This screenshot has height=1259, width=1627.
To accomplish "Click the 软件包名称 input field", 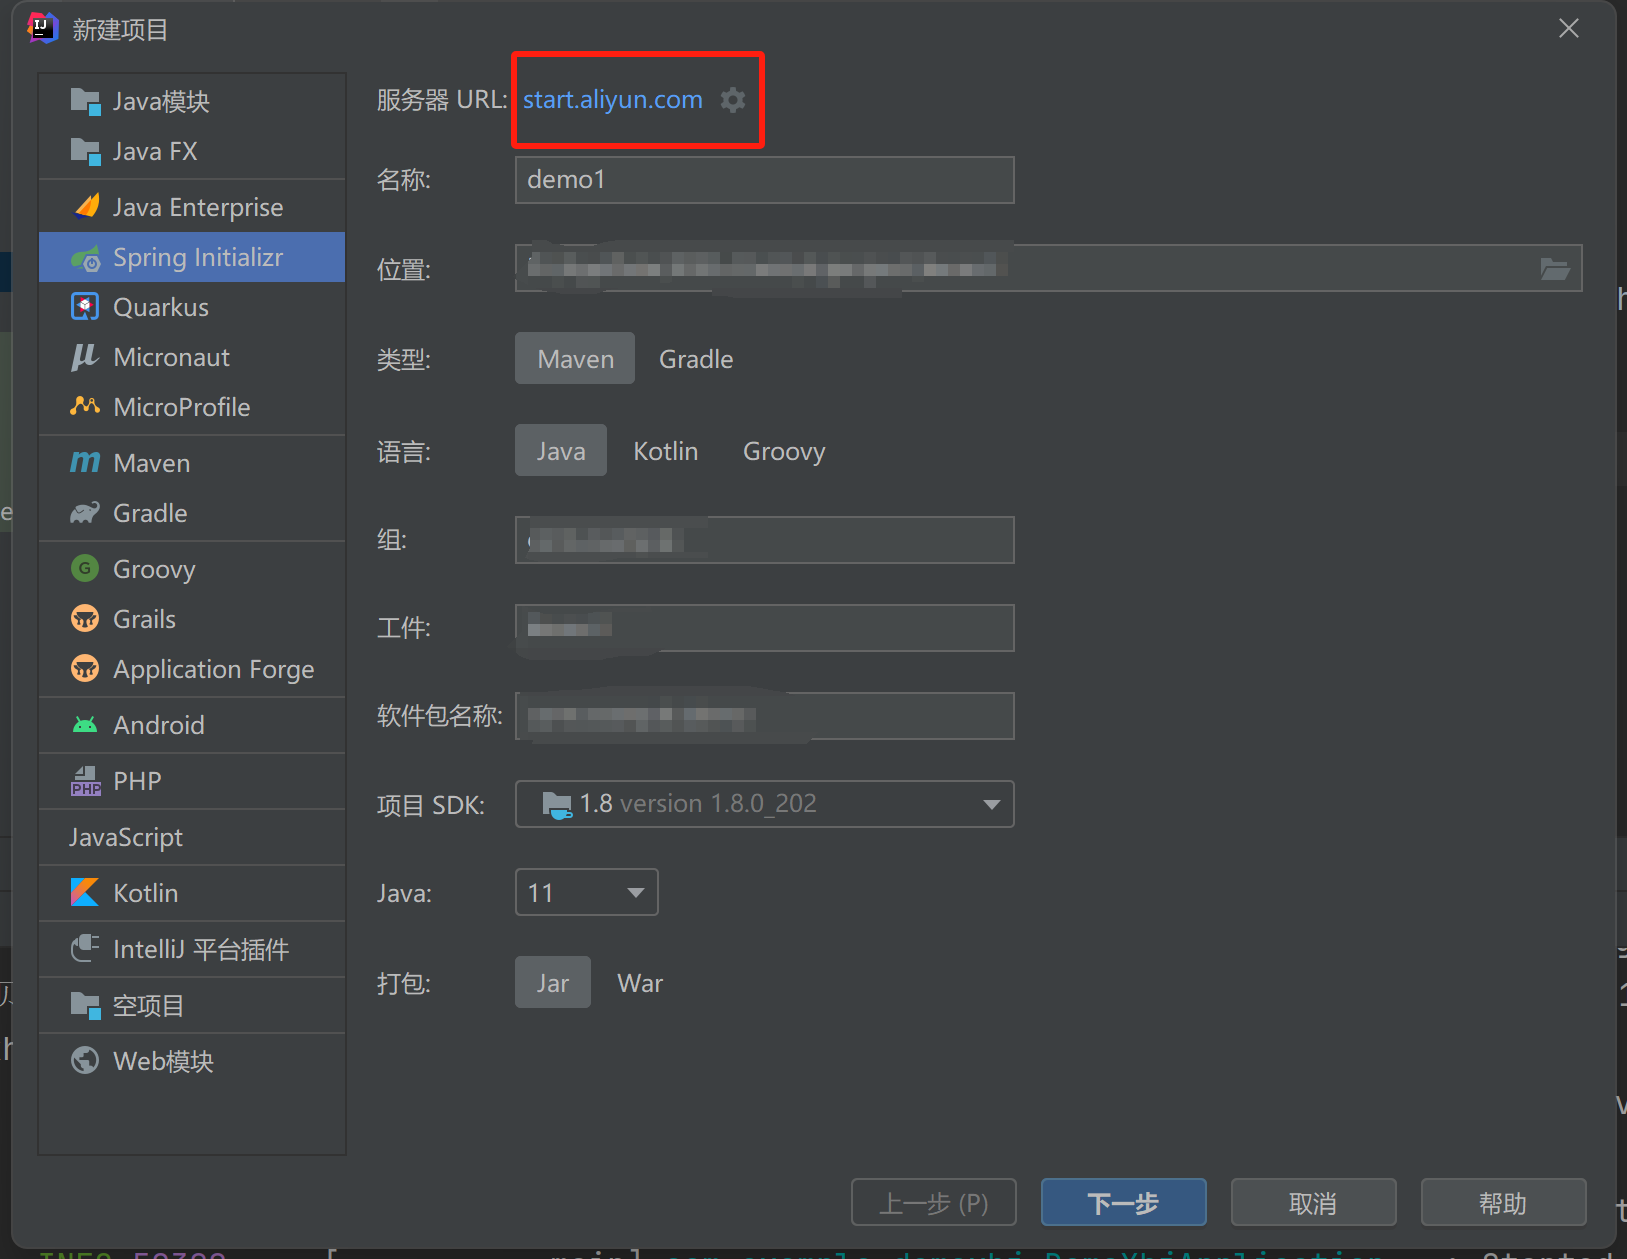I will pyautogui.click(x=765, y=716).
